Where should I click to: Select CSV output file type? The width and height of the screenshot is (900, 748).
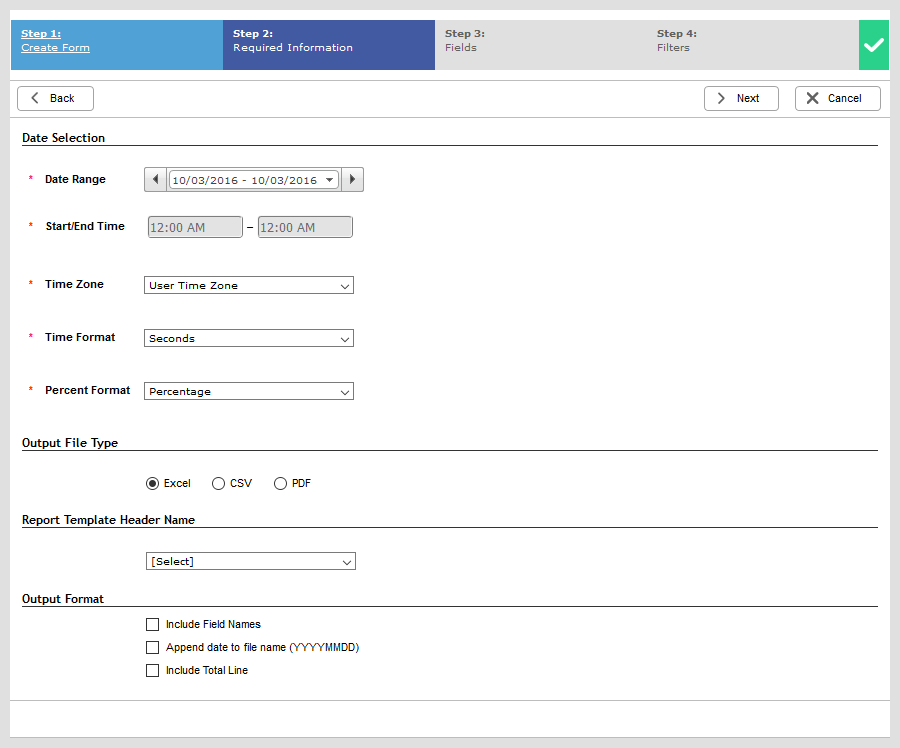(218, 484)
